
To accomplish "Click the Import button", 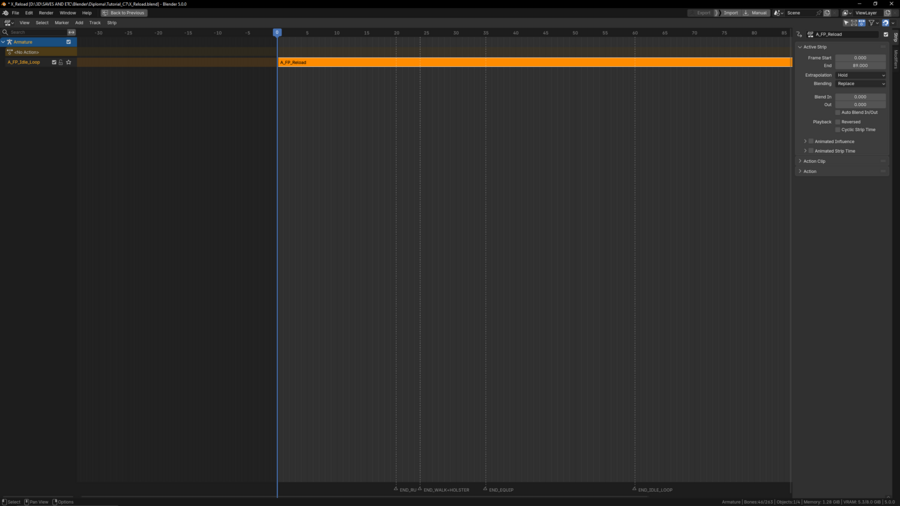I will pyautogui.click(x=727, y=13).
